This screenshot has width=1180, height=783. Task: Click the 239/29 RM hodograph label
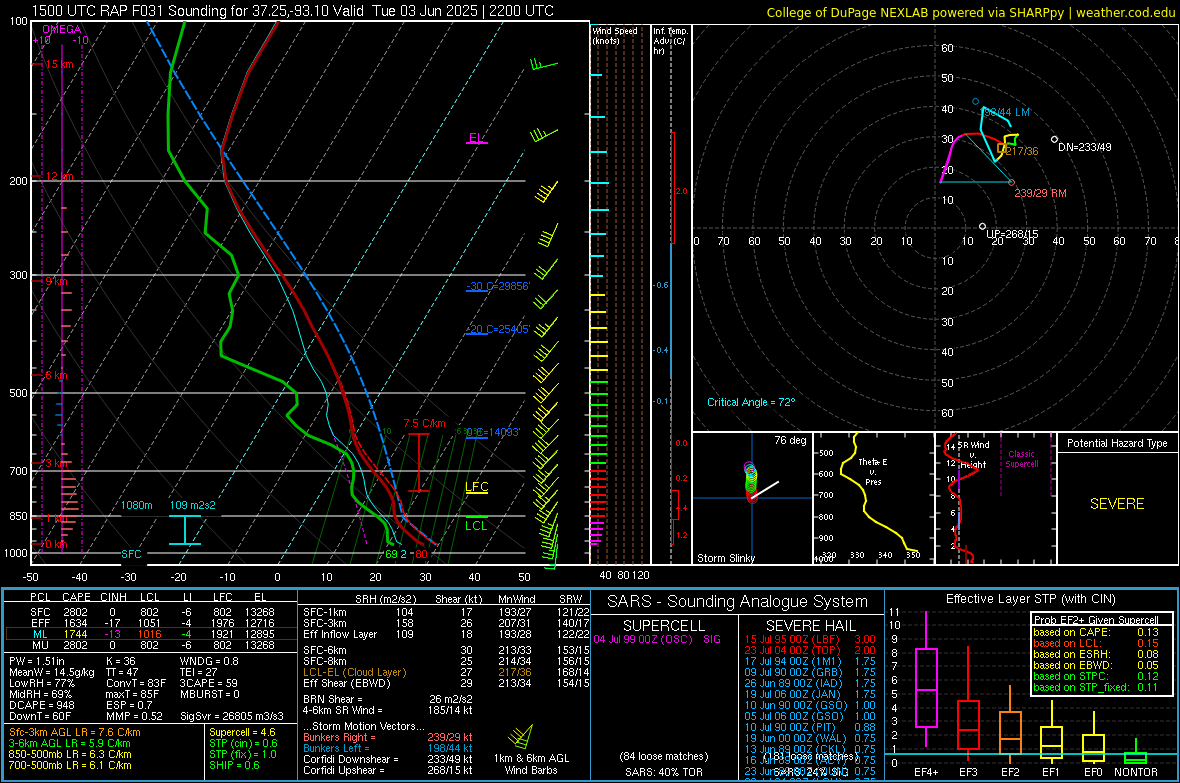[x=1040, y=193]
